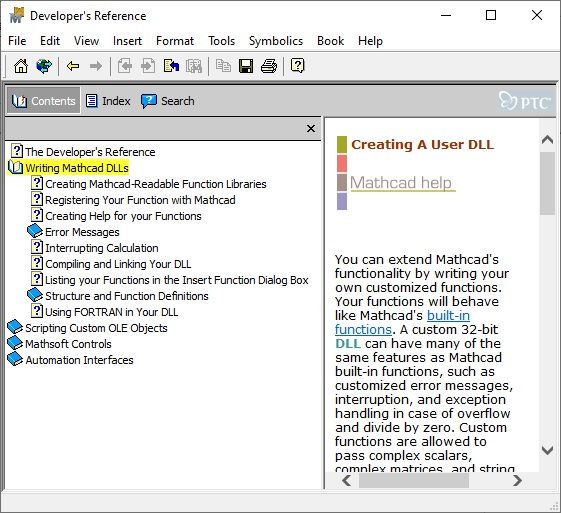Click the book icon beside Structure and Function Definitions

(35, 295)
